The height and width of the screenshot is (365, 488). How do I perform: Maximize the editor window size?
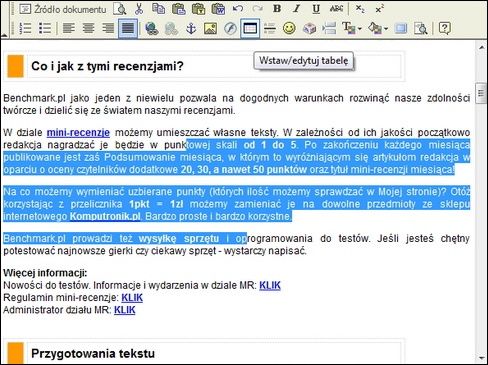[x=400, y=28]
